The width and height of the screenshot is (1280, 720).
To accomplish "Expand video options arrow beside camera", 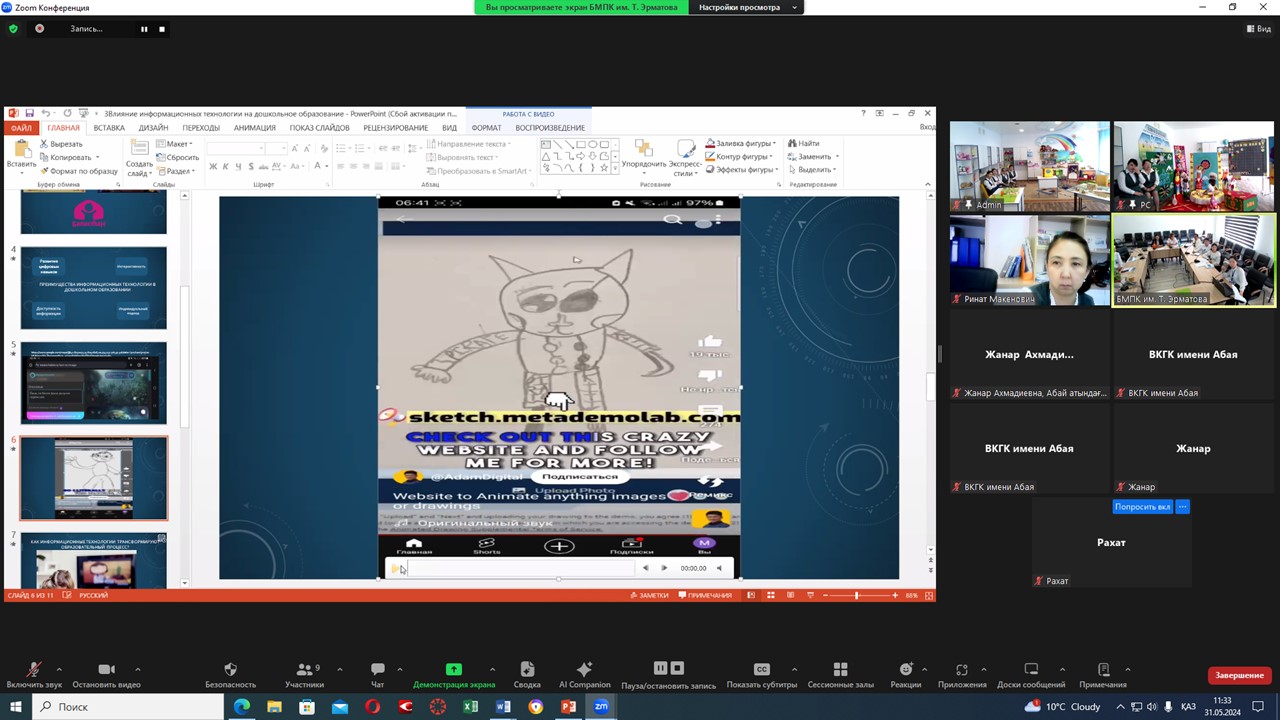I will click(x=137, y=669).
